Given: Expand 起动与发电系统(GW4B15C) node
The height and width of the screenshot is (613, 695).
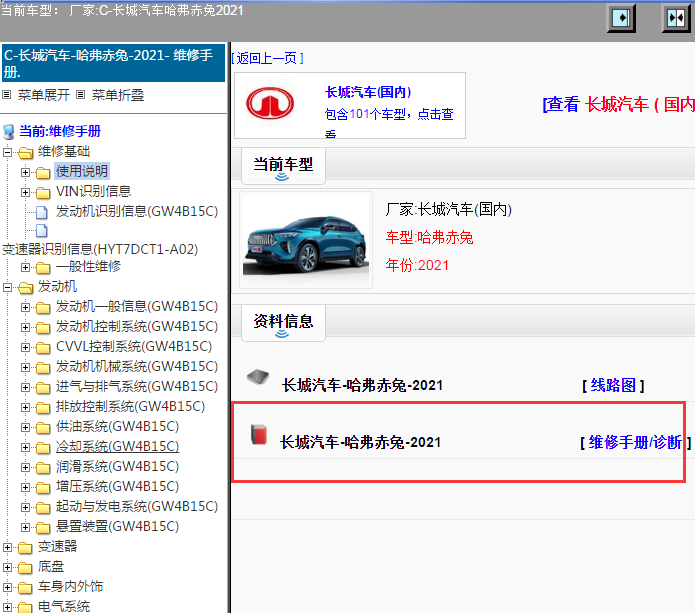Looking at the screenshot, I should [25, 507].
